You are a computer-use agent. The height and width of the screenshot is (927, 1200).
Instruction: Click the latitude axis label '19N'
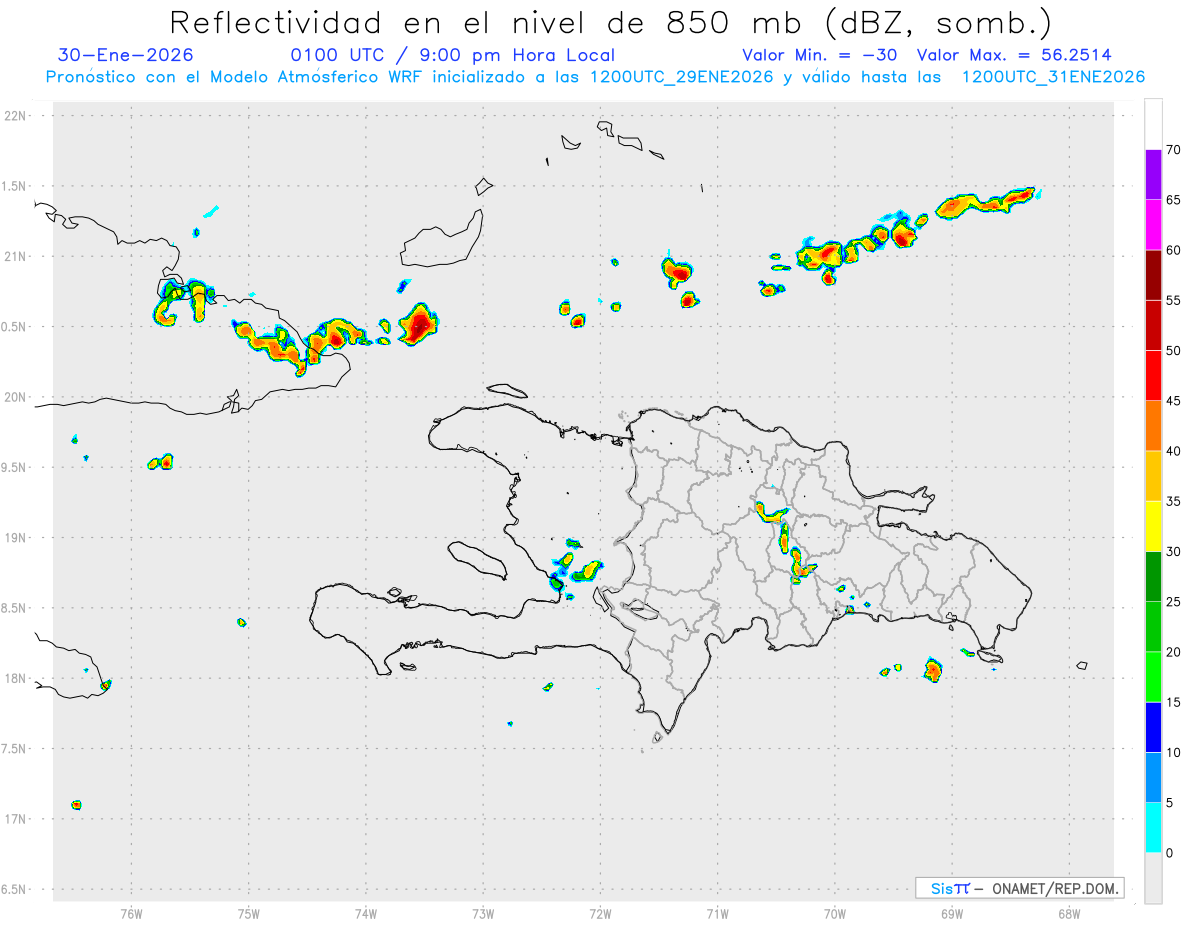[15, 538]
